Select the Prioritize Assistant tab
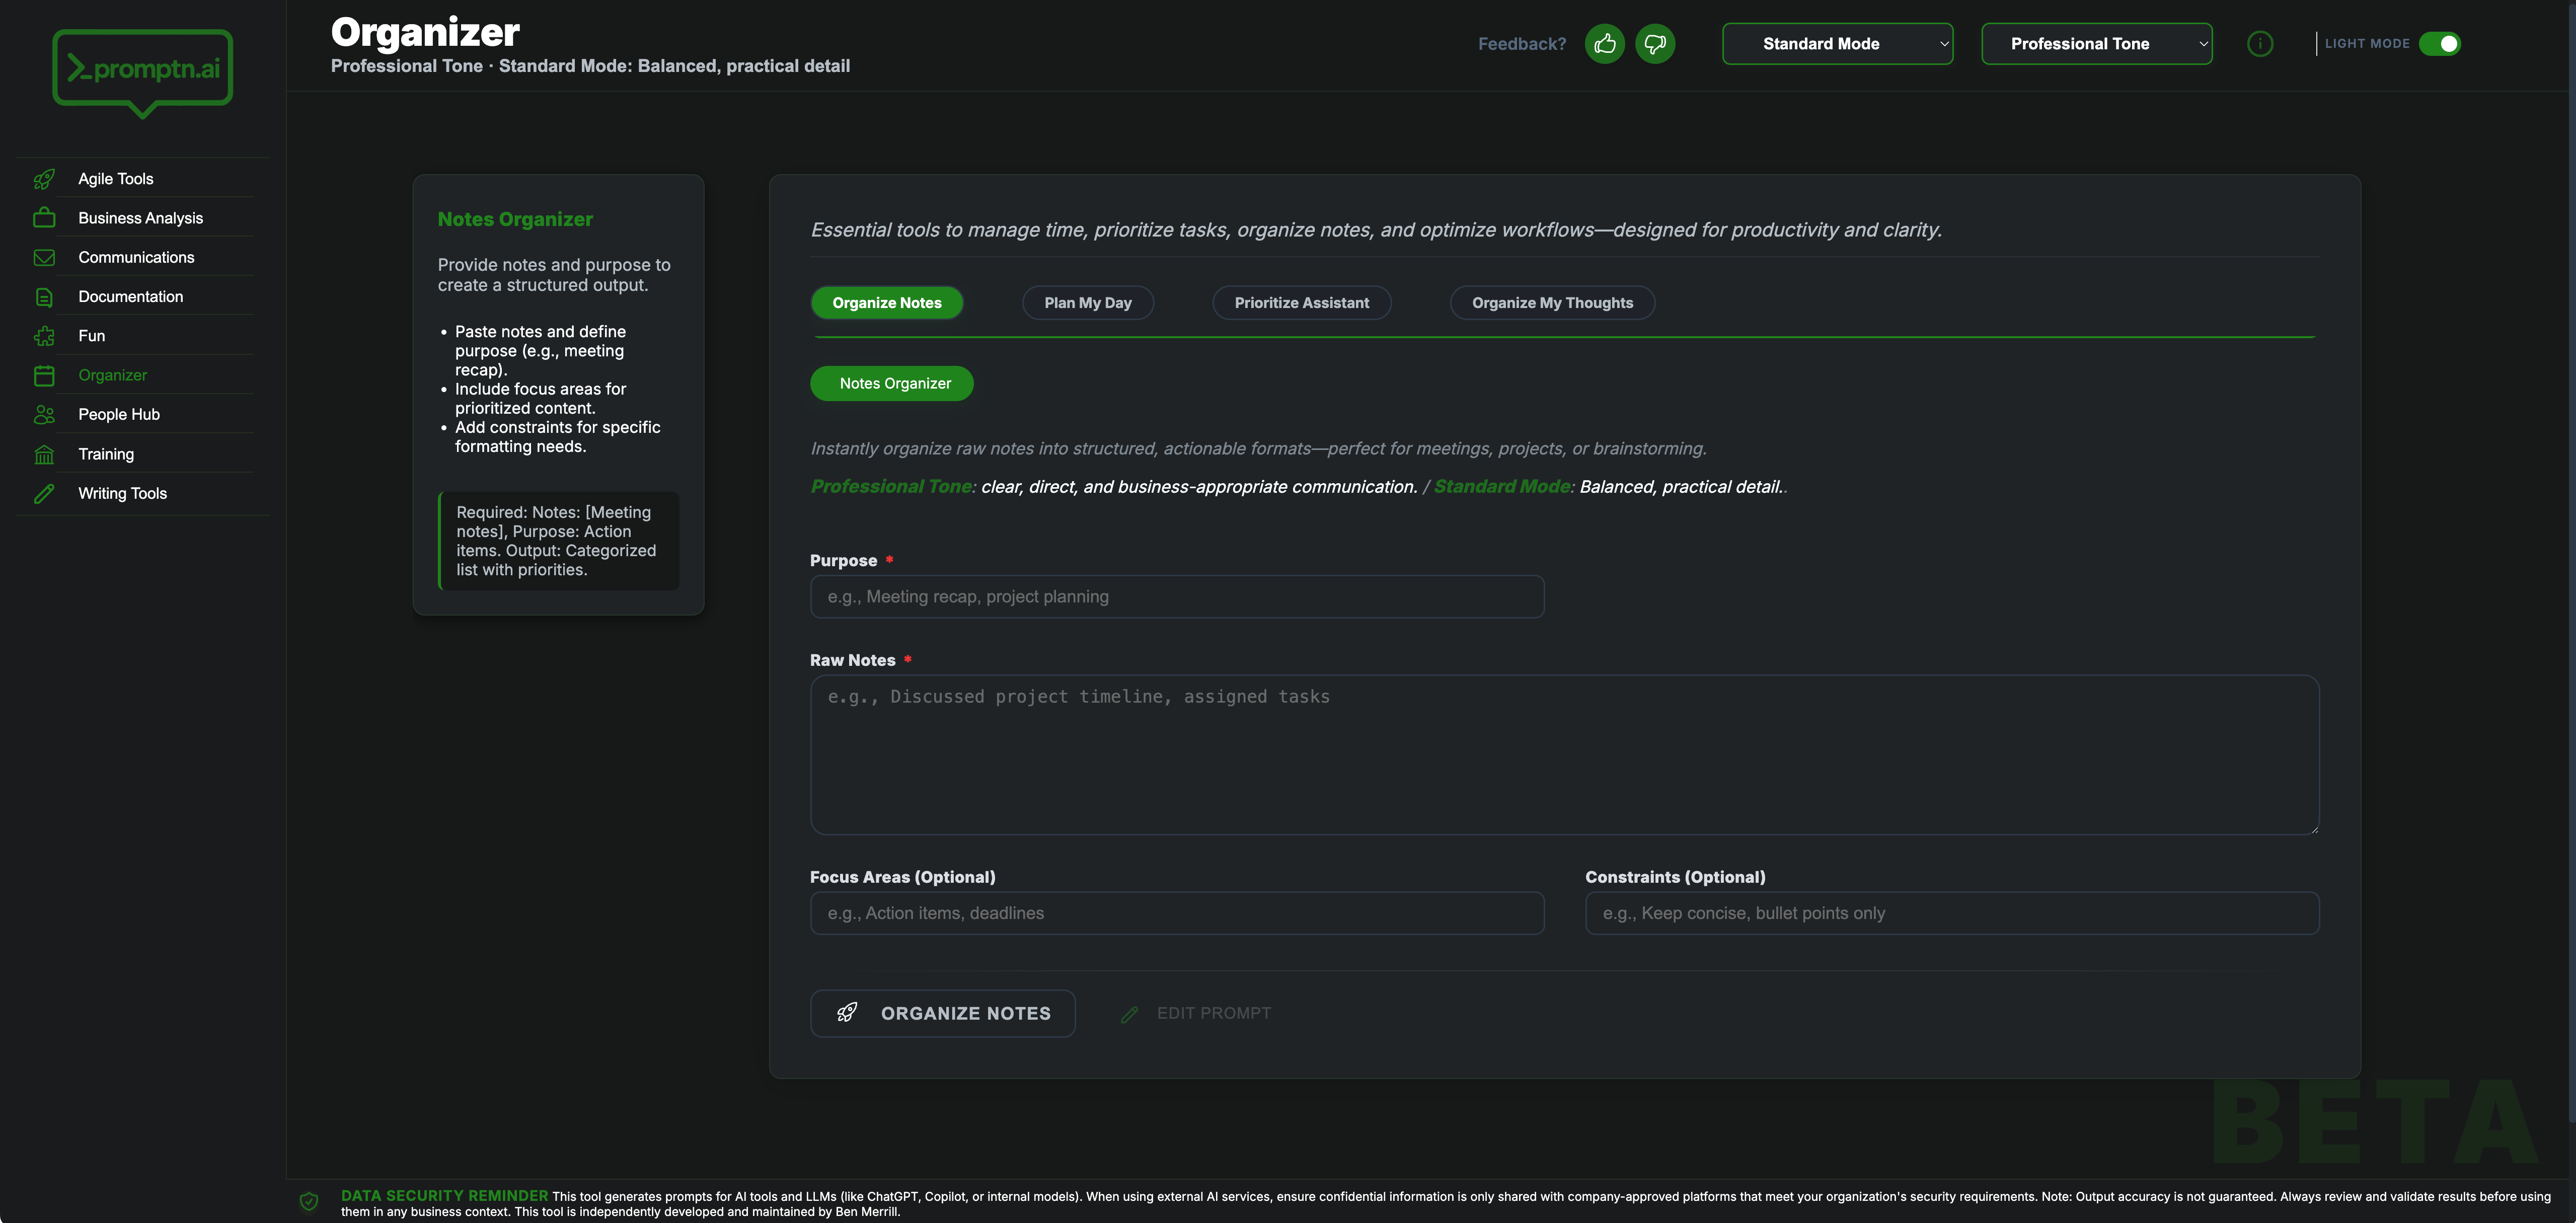The width and height of the screenshot is (2576, 1223). [1301, 303]
